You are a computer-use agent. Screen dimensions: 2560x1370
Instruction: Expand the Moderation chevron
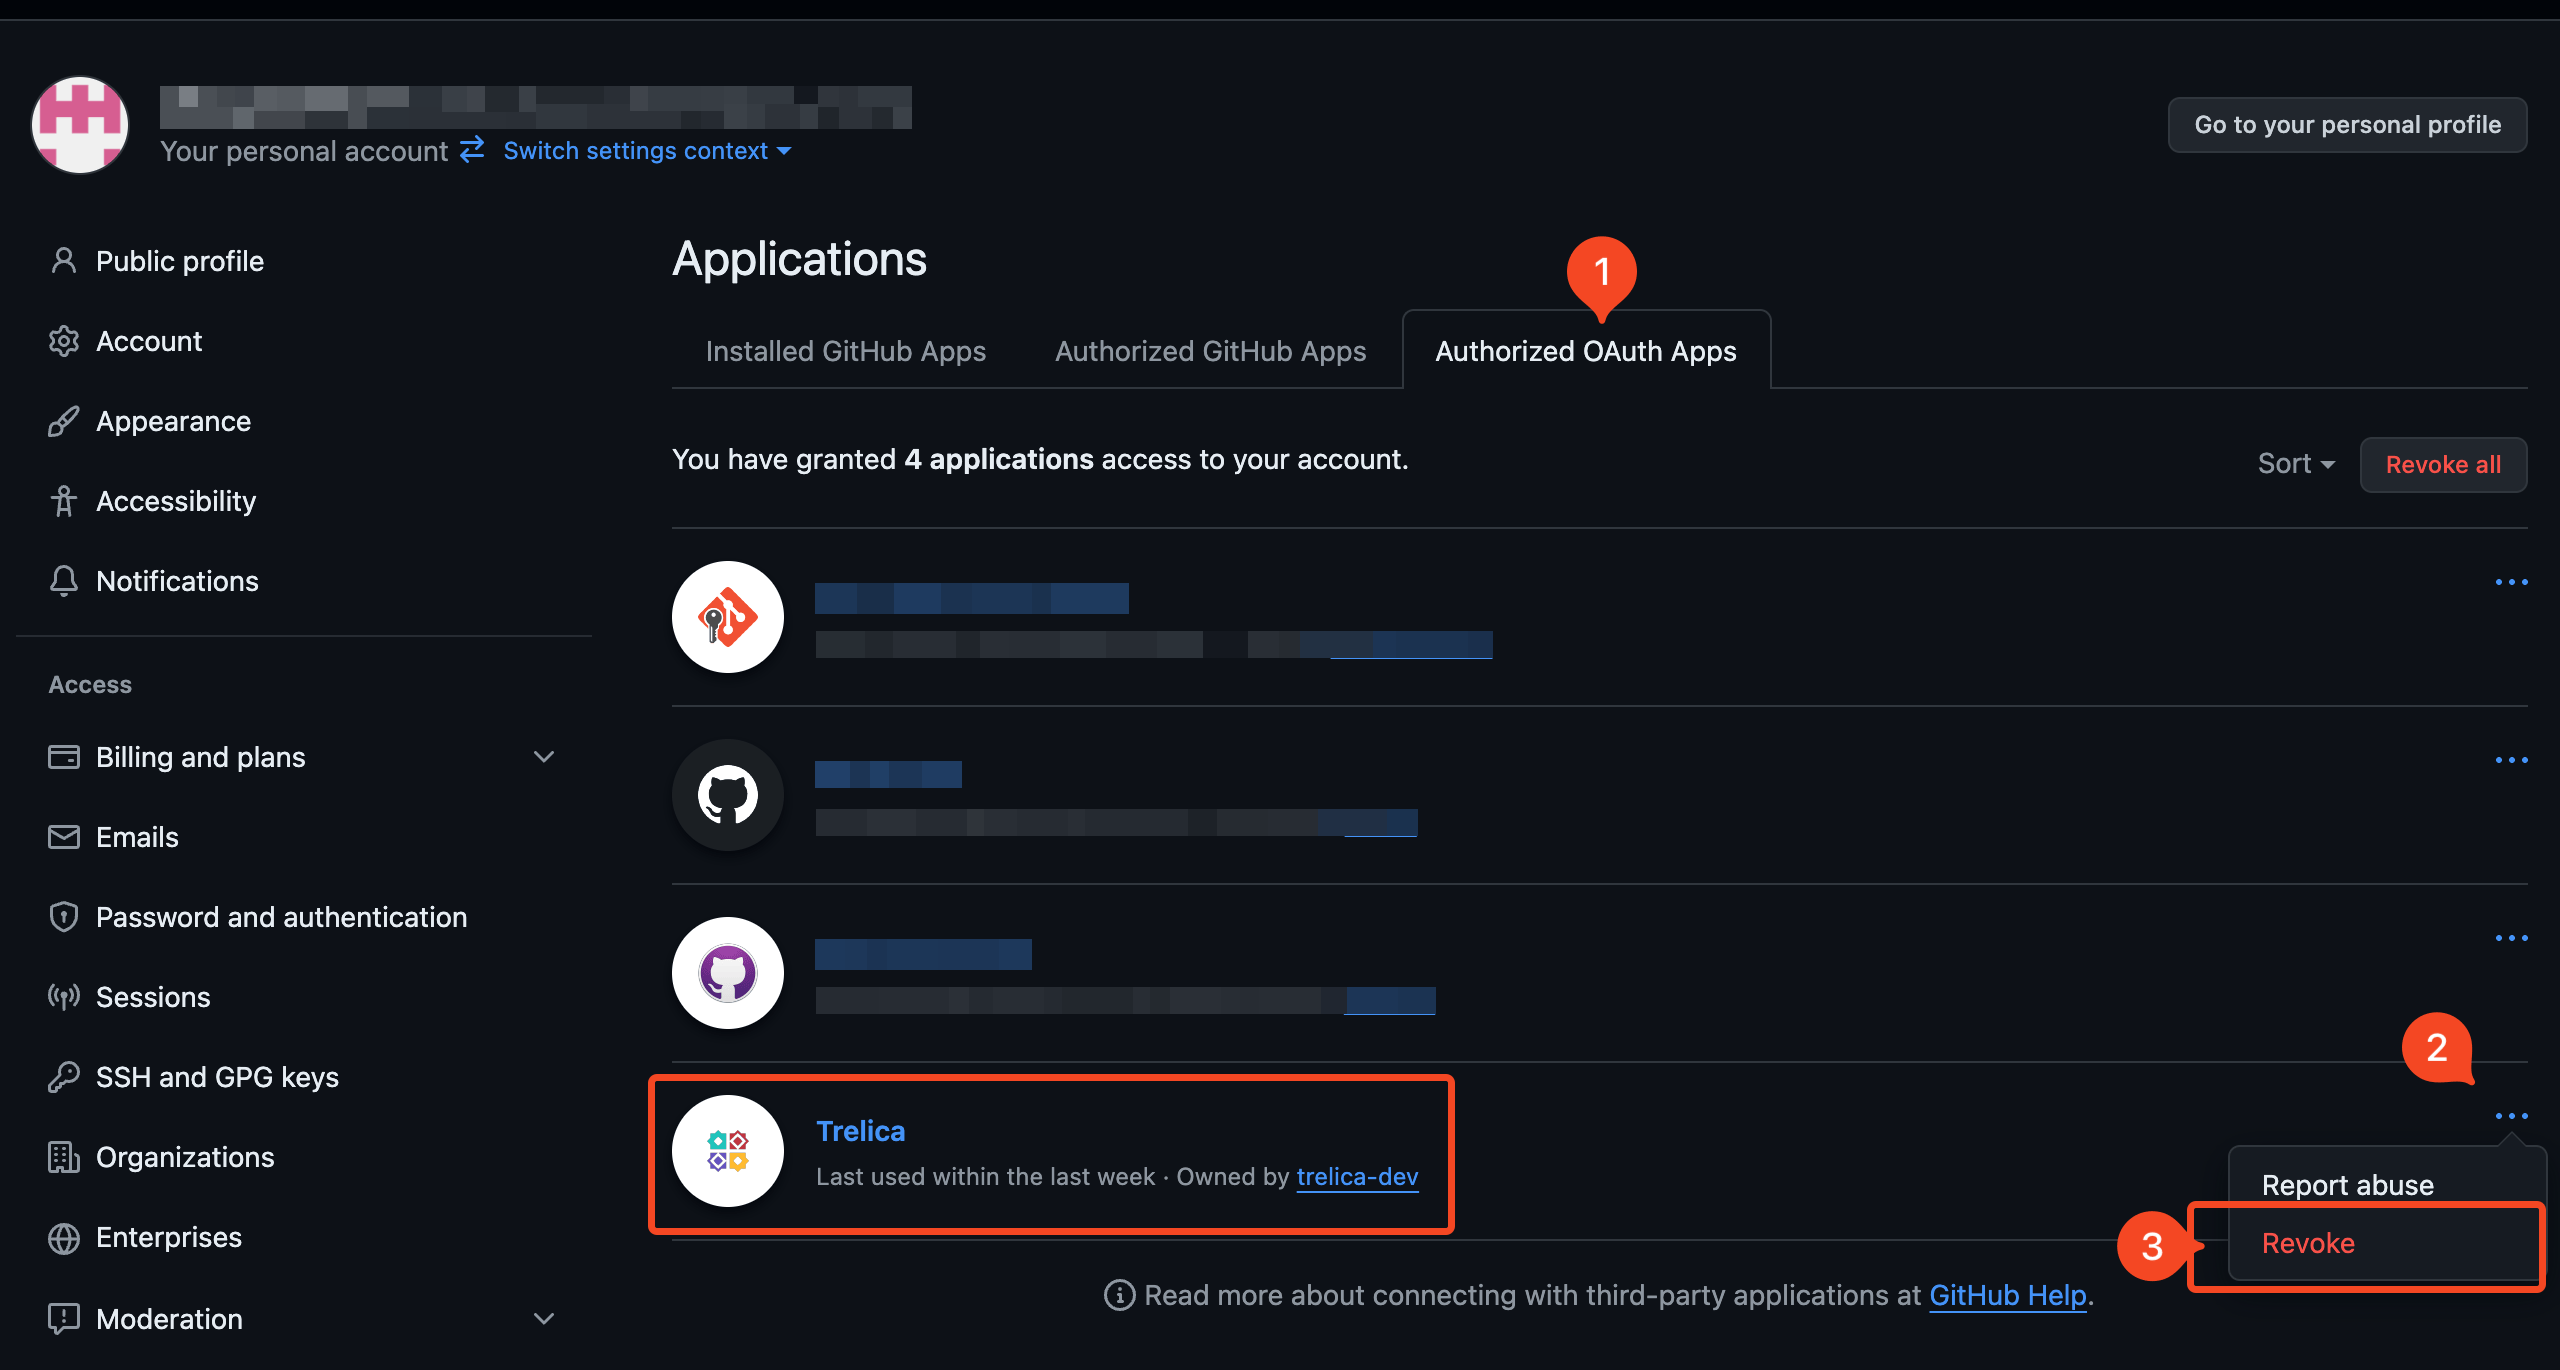click(x=544, y=1319)
